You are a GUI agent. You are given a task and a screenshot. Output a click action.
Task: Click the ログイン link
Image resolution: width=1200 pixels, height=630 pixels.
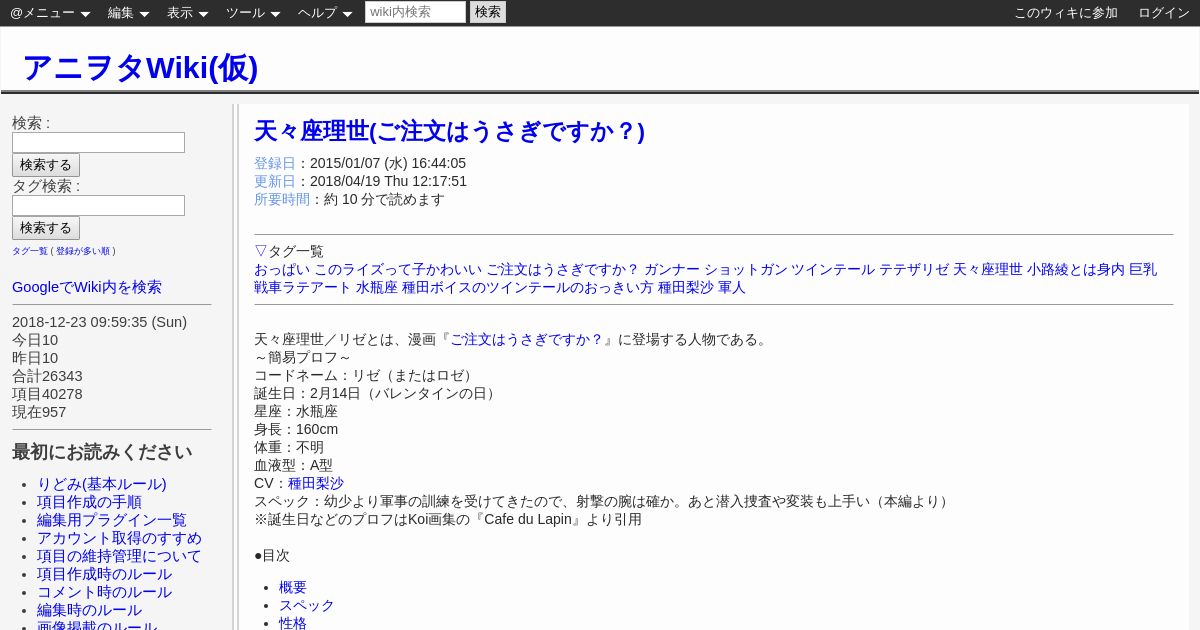click(1164, 13)
